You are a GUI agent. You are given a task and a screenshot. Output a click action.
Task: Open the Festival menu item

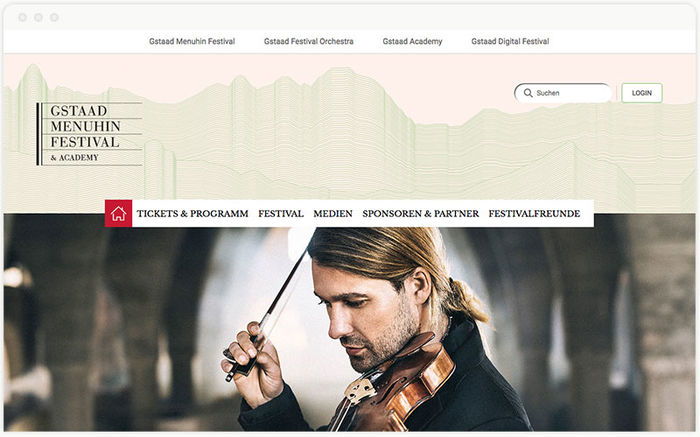(x=281, y=214)
